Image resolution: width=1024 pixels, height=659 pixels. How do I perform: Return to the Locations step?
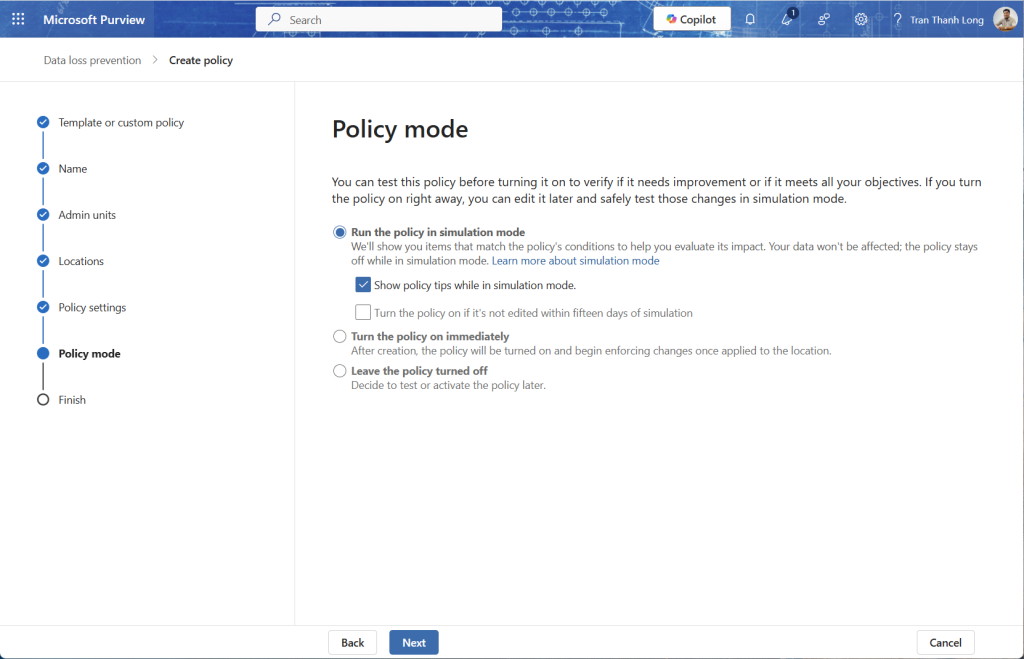81,261
